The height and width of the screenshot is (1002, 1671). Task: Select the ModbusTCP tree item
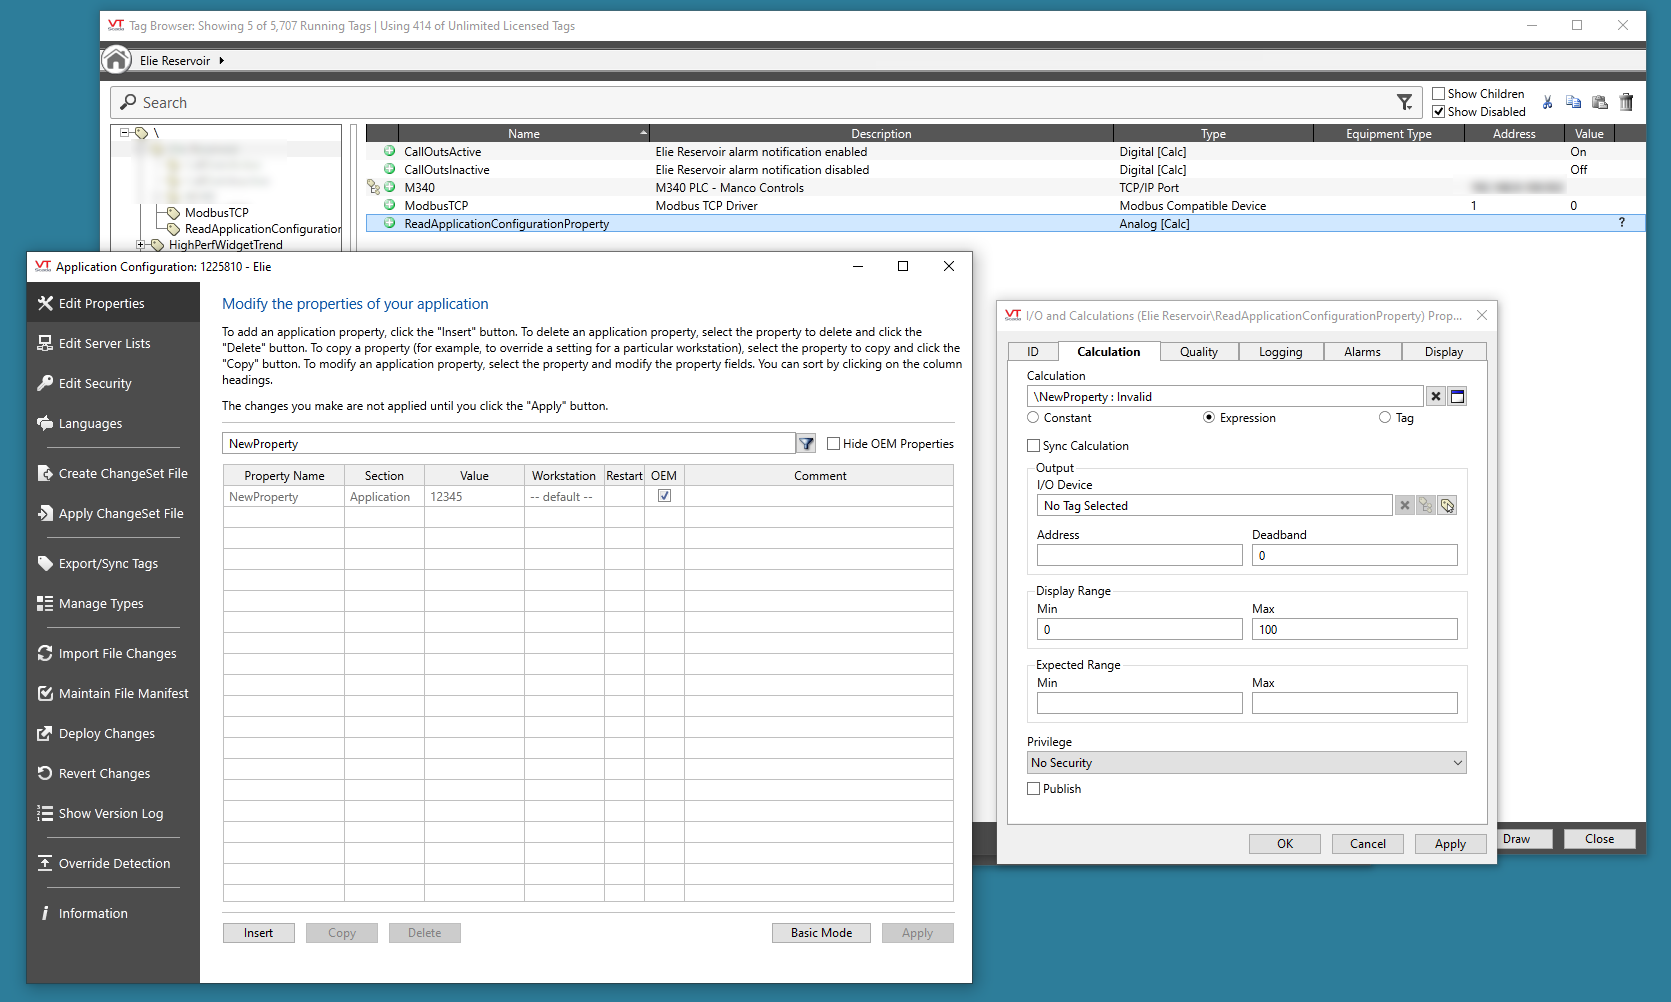[x=216, y=213]
